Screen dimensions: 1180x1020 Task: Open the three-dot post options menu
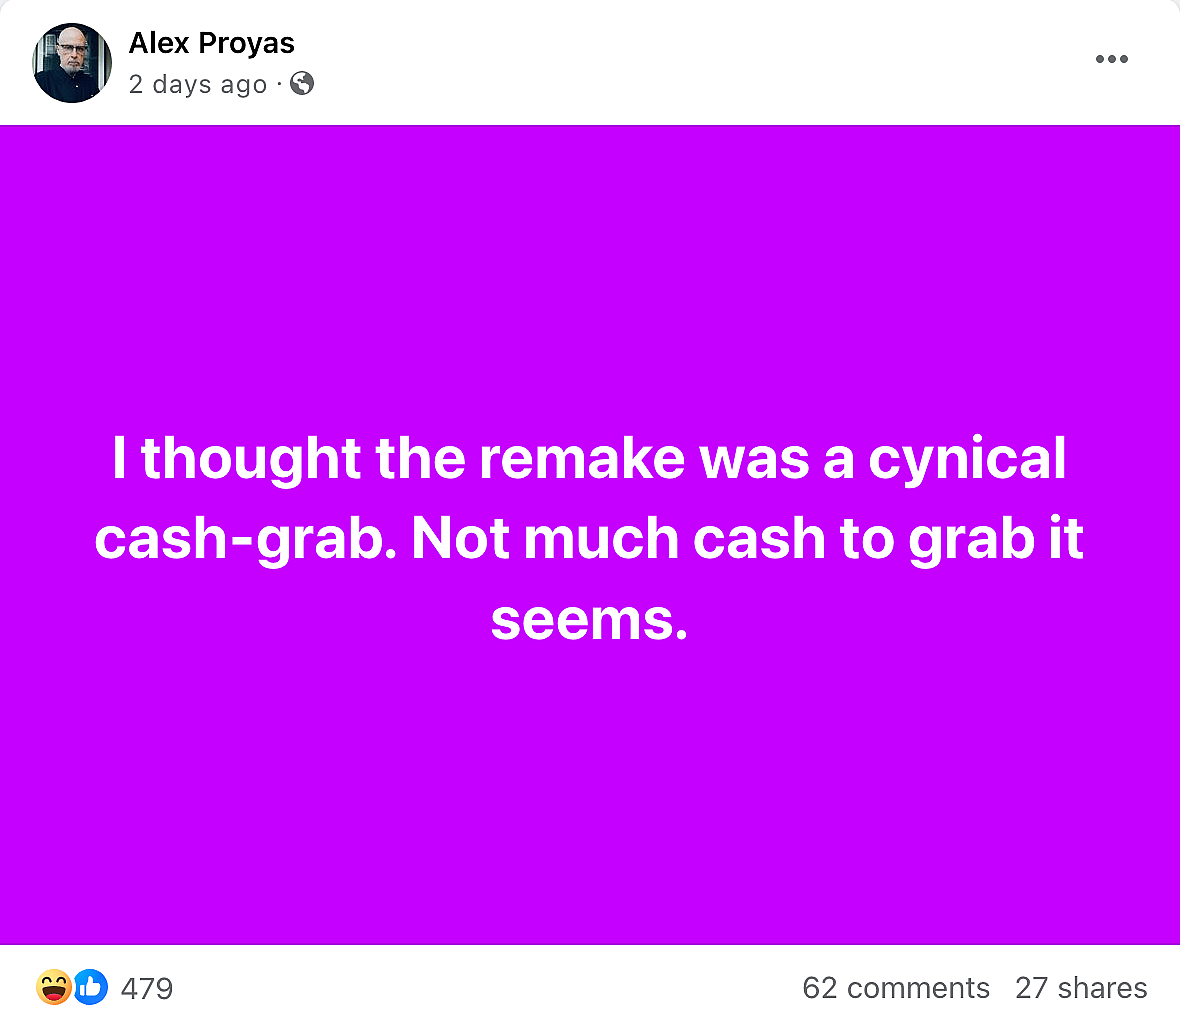click(x=1111, y=59)
